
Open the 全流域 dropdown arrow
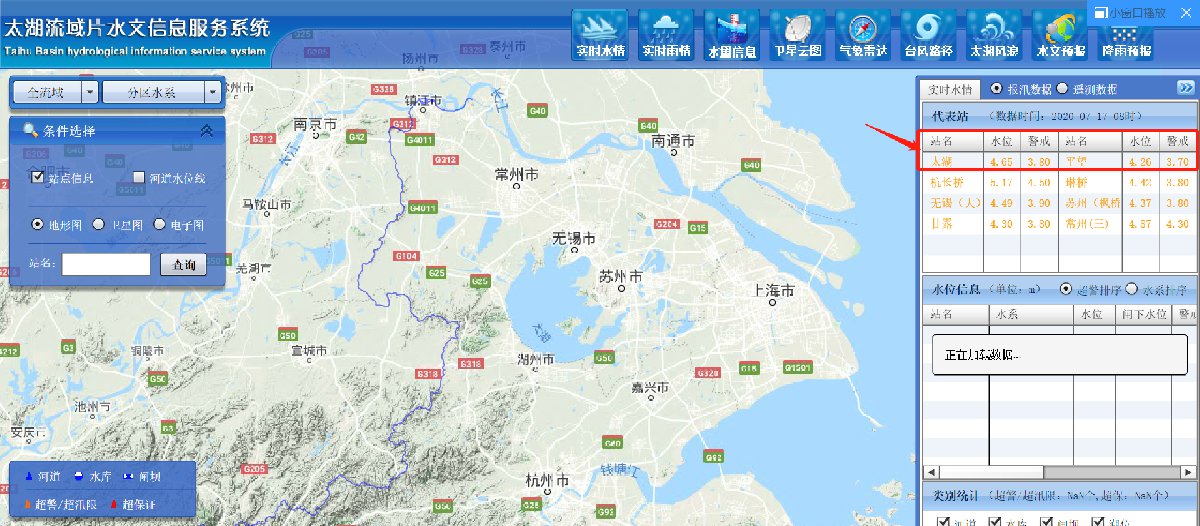(90, 92)
